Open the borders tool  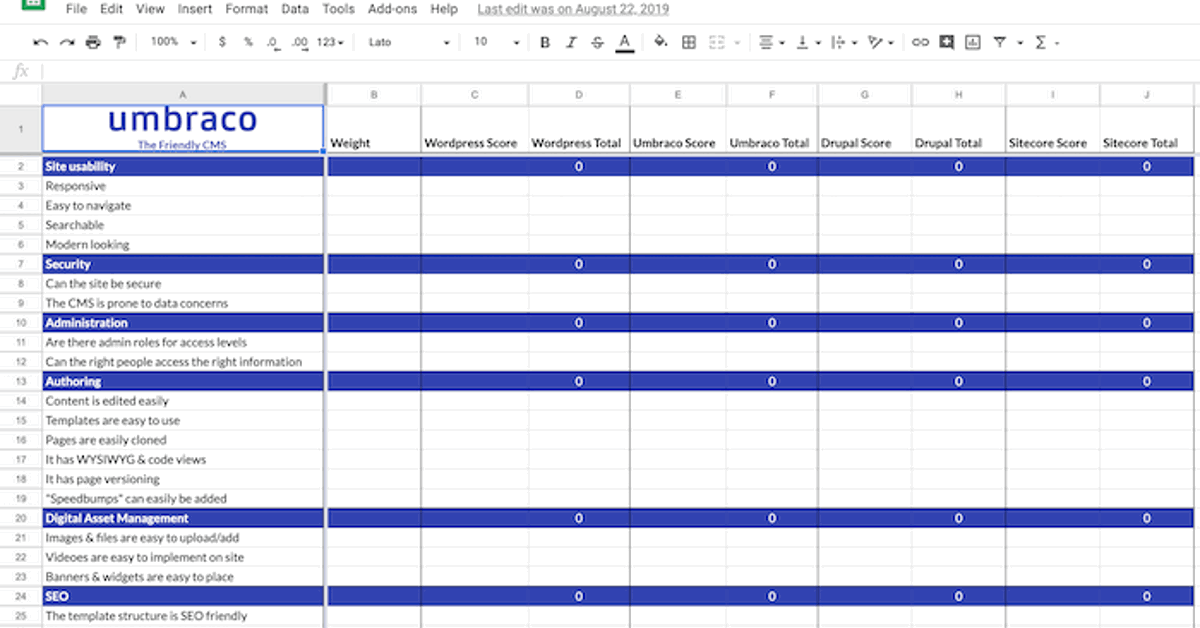[689, 42]
